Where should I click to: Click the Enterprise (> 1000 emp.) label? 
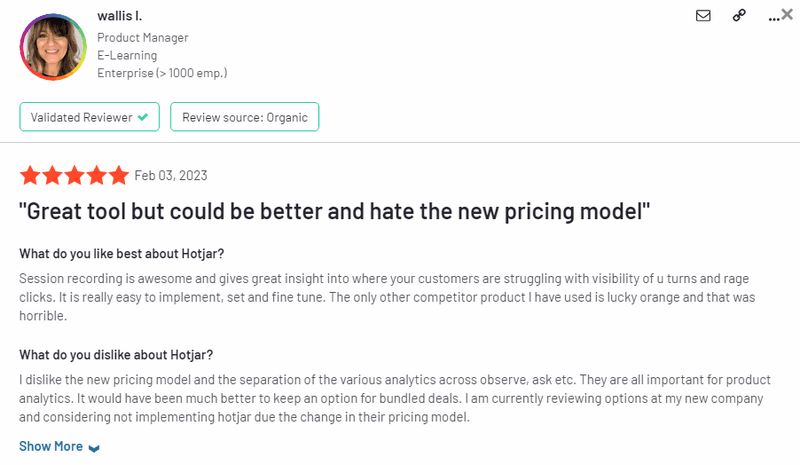pos(162,73)
